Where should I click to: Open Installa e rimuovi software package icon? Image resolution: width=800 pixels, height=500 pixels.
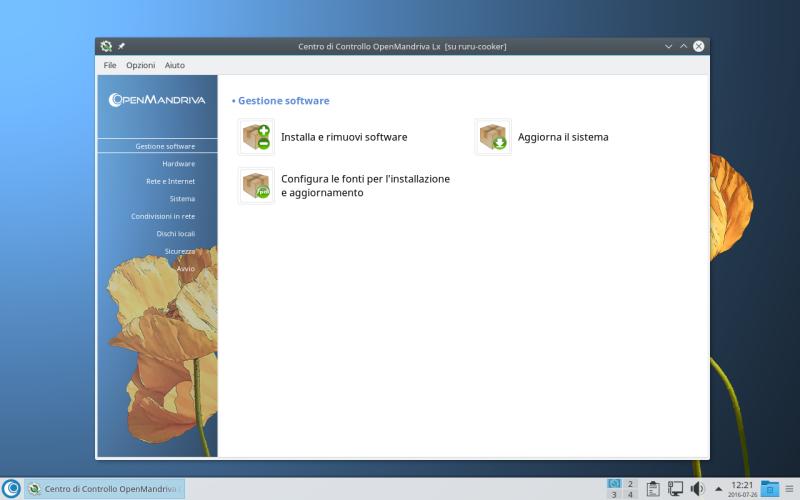click(256, 137)
